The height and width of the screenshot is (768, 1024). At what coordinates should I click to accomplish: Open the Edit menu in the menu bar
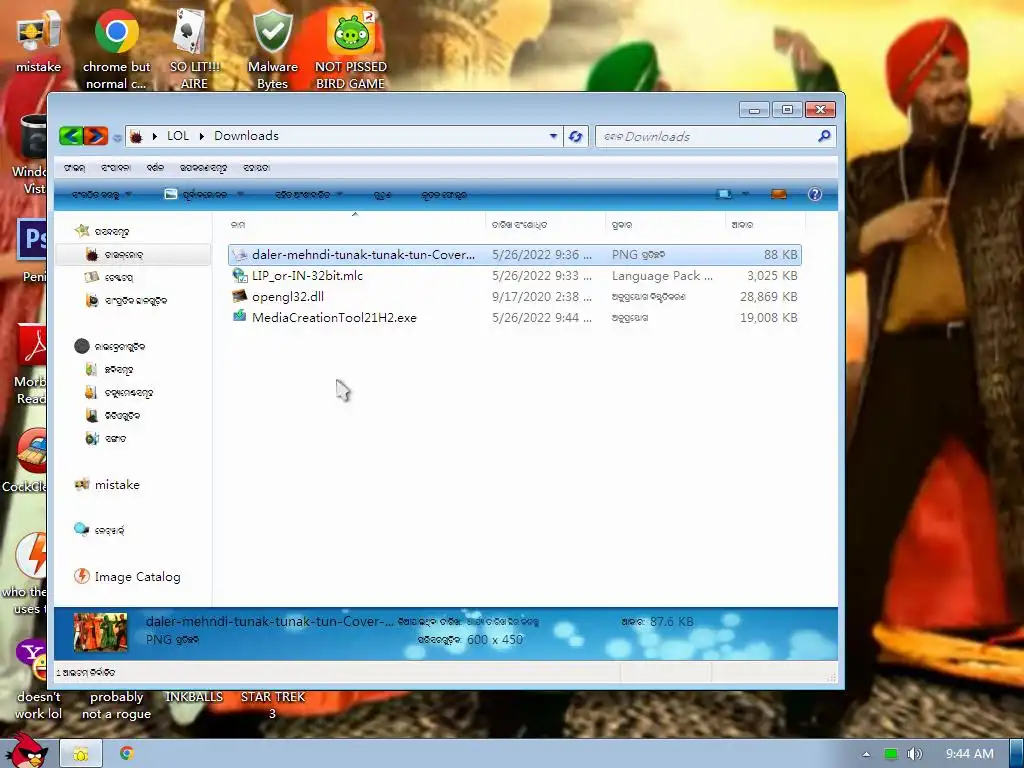point(116,168)
